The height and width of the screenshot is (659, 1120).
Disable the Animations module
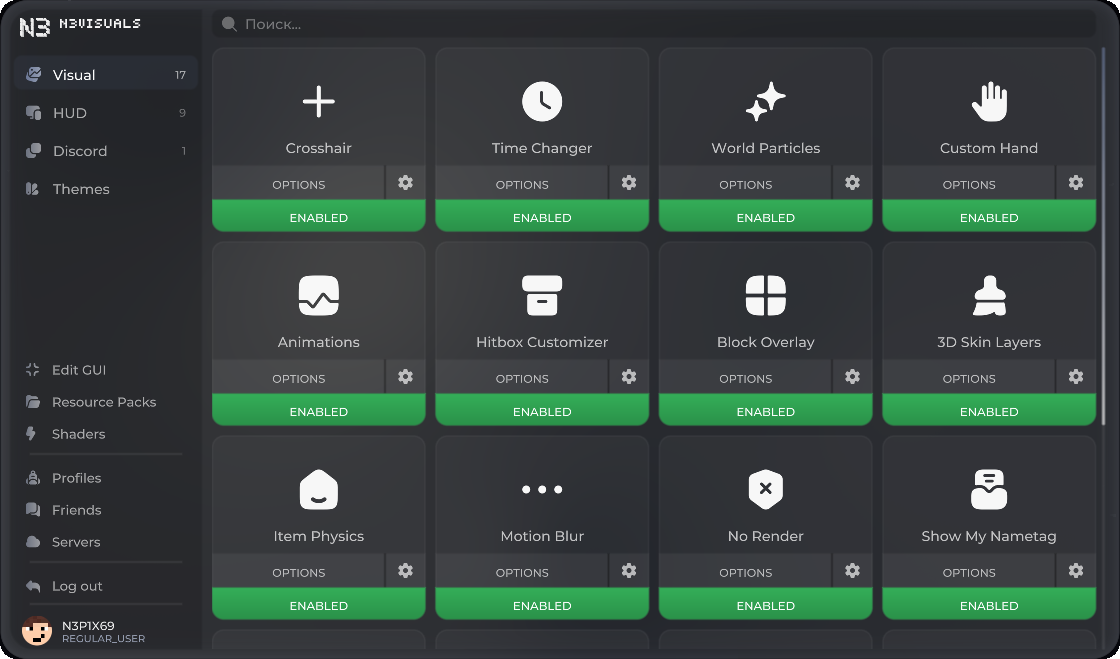point(319,411)
